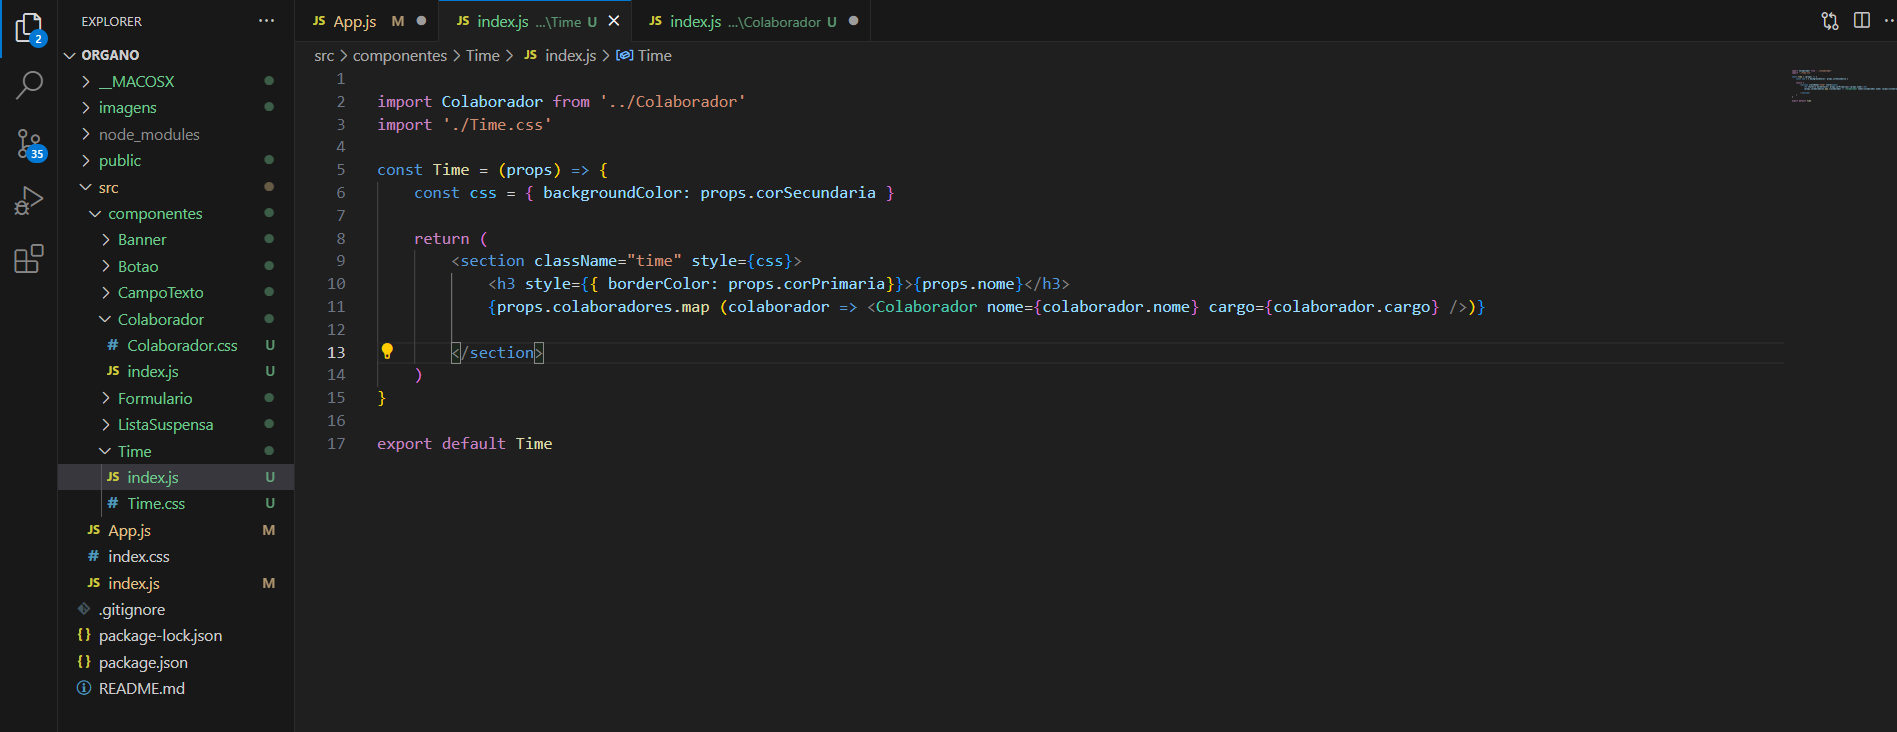Click 'componentes' breadcrumb segment
This screenshot has height=732, width=1897.
pos(400,56)
